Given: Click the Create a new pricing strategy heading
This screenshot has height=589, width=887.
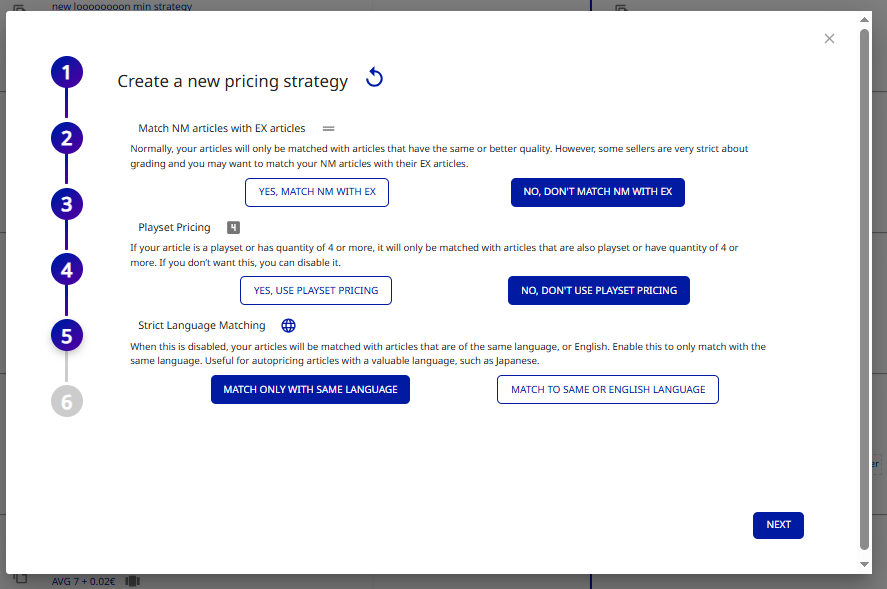Looking at the screenshot, I should (x=232, y=81).
